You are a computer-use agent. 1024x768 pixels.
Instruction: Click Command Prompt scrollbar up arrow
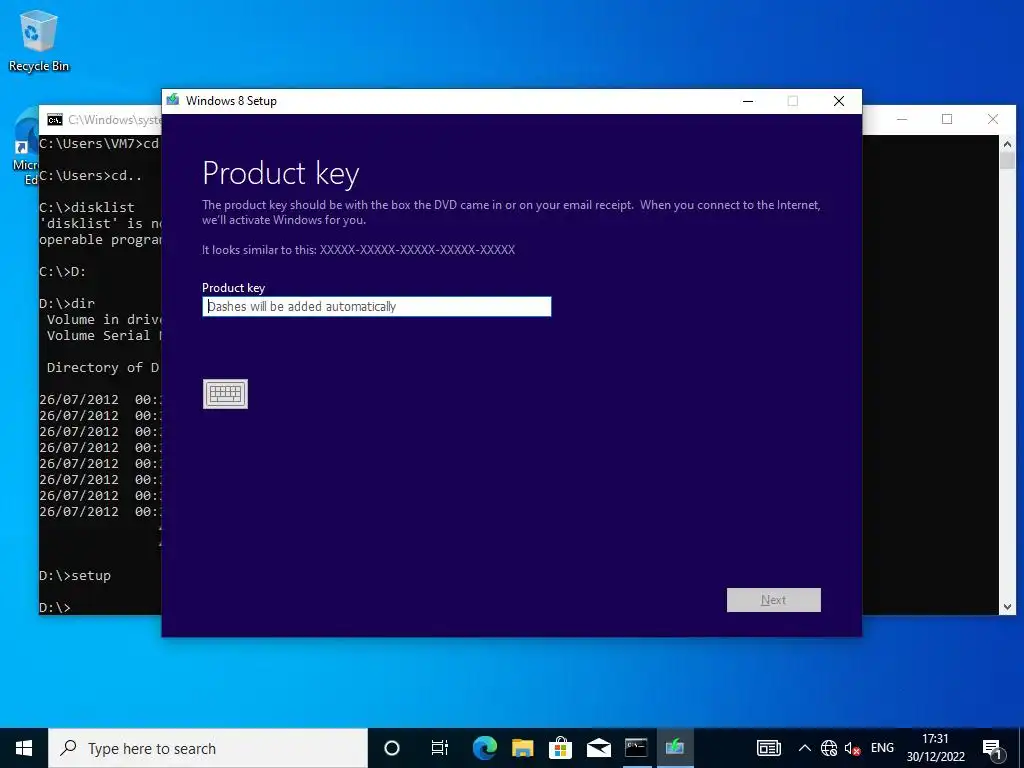1007,144
